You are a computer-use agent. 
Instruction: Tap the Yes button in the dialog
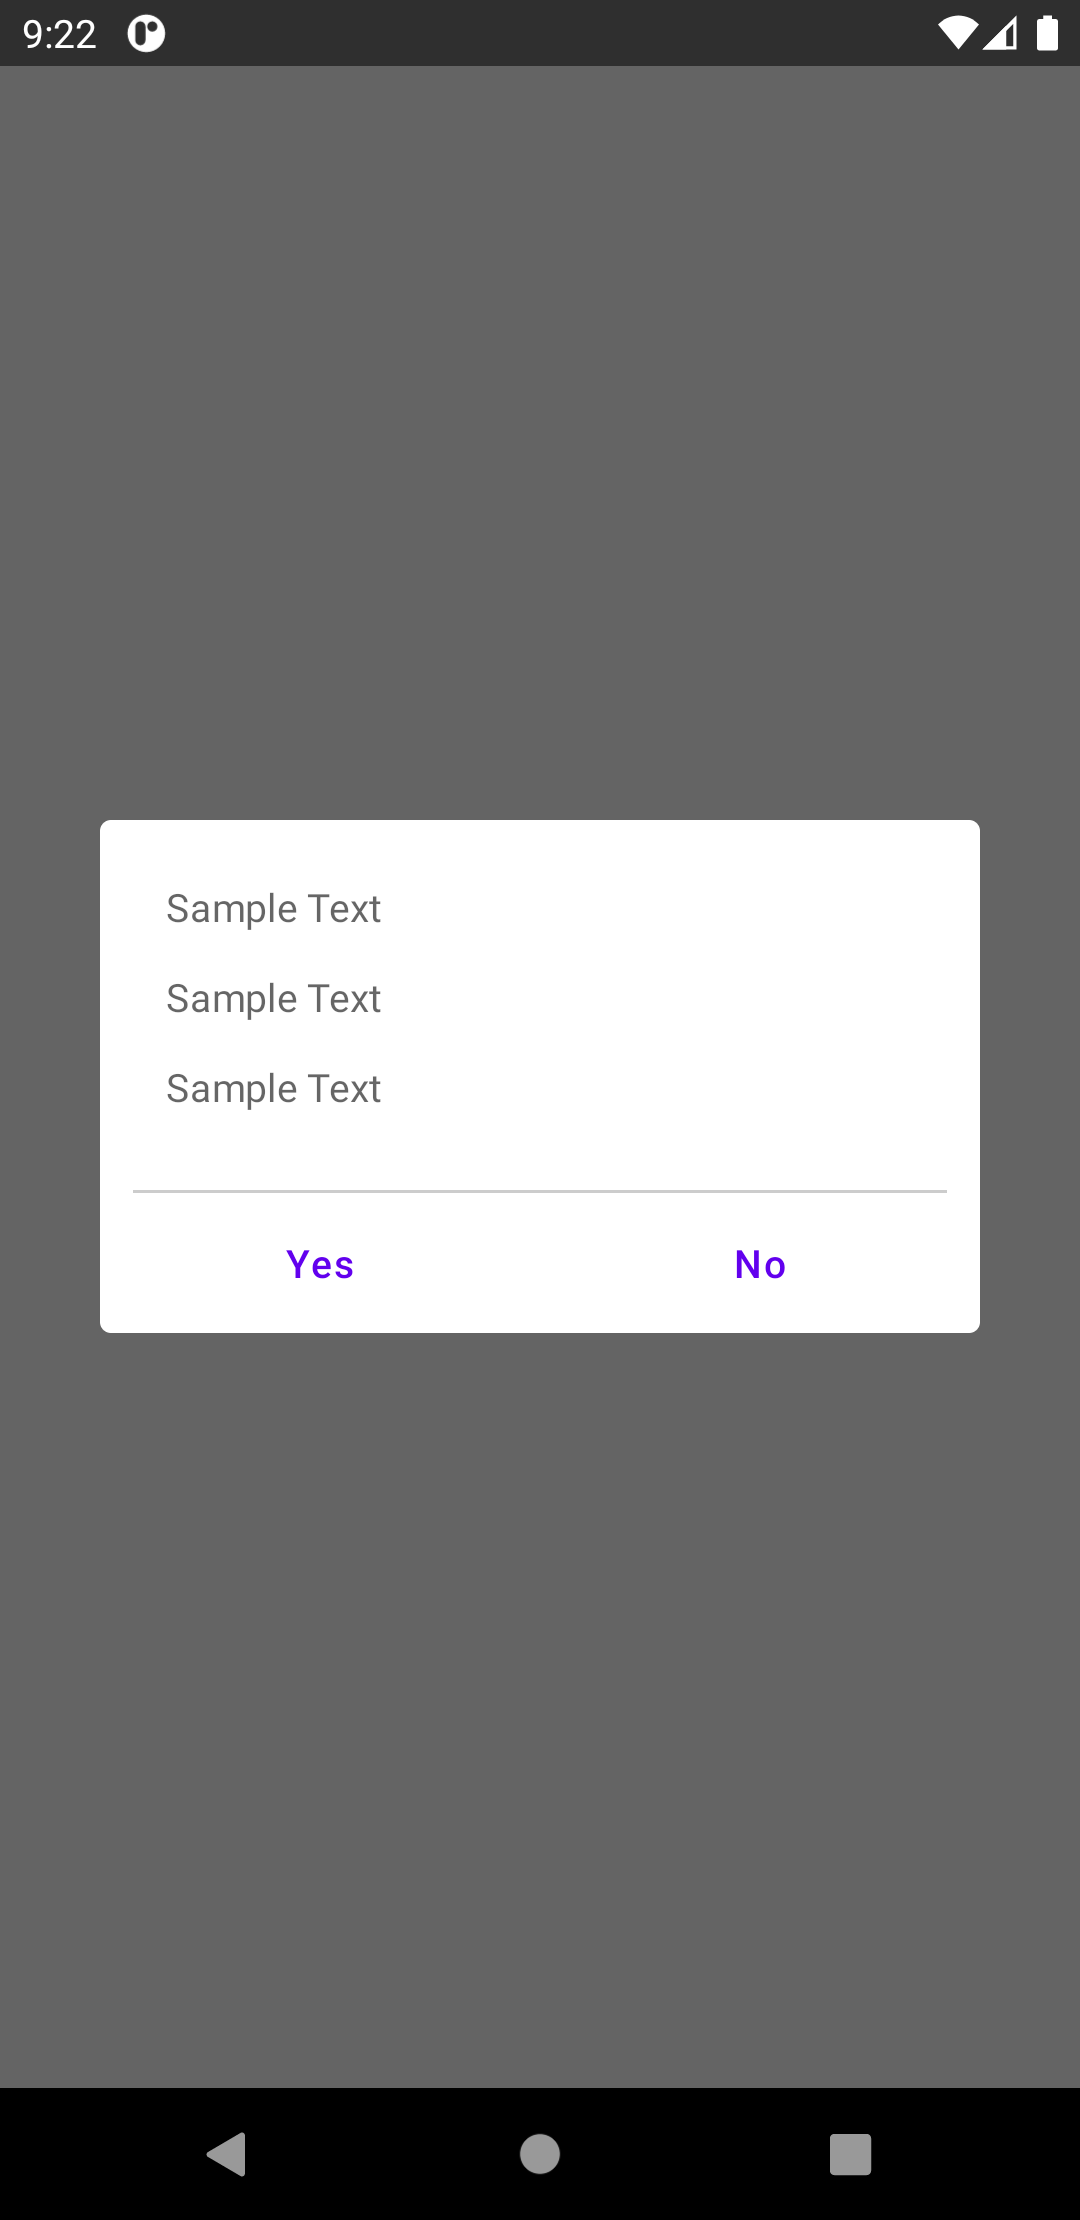point(319,1264)
